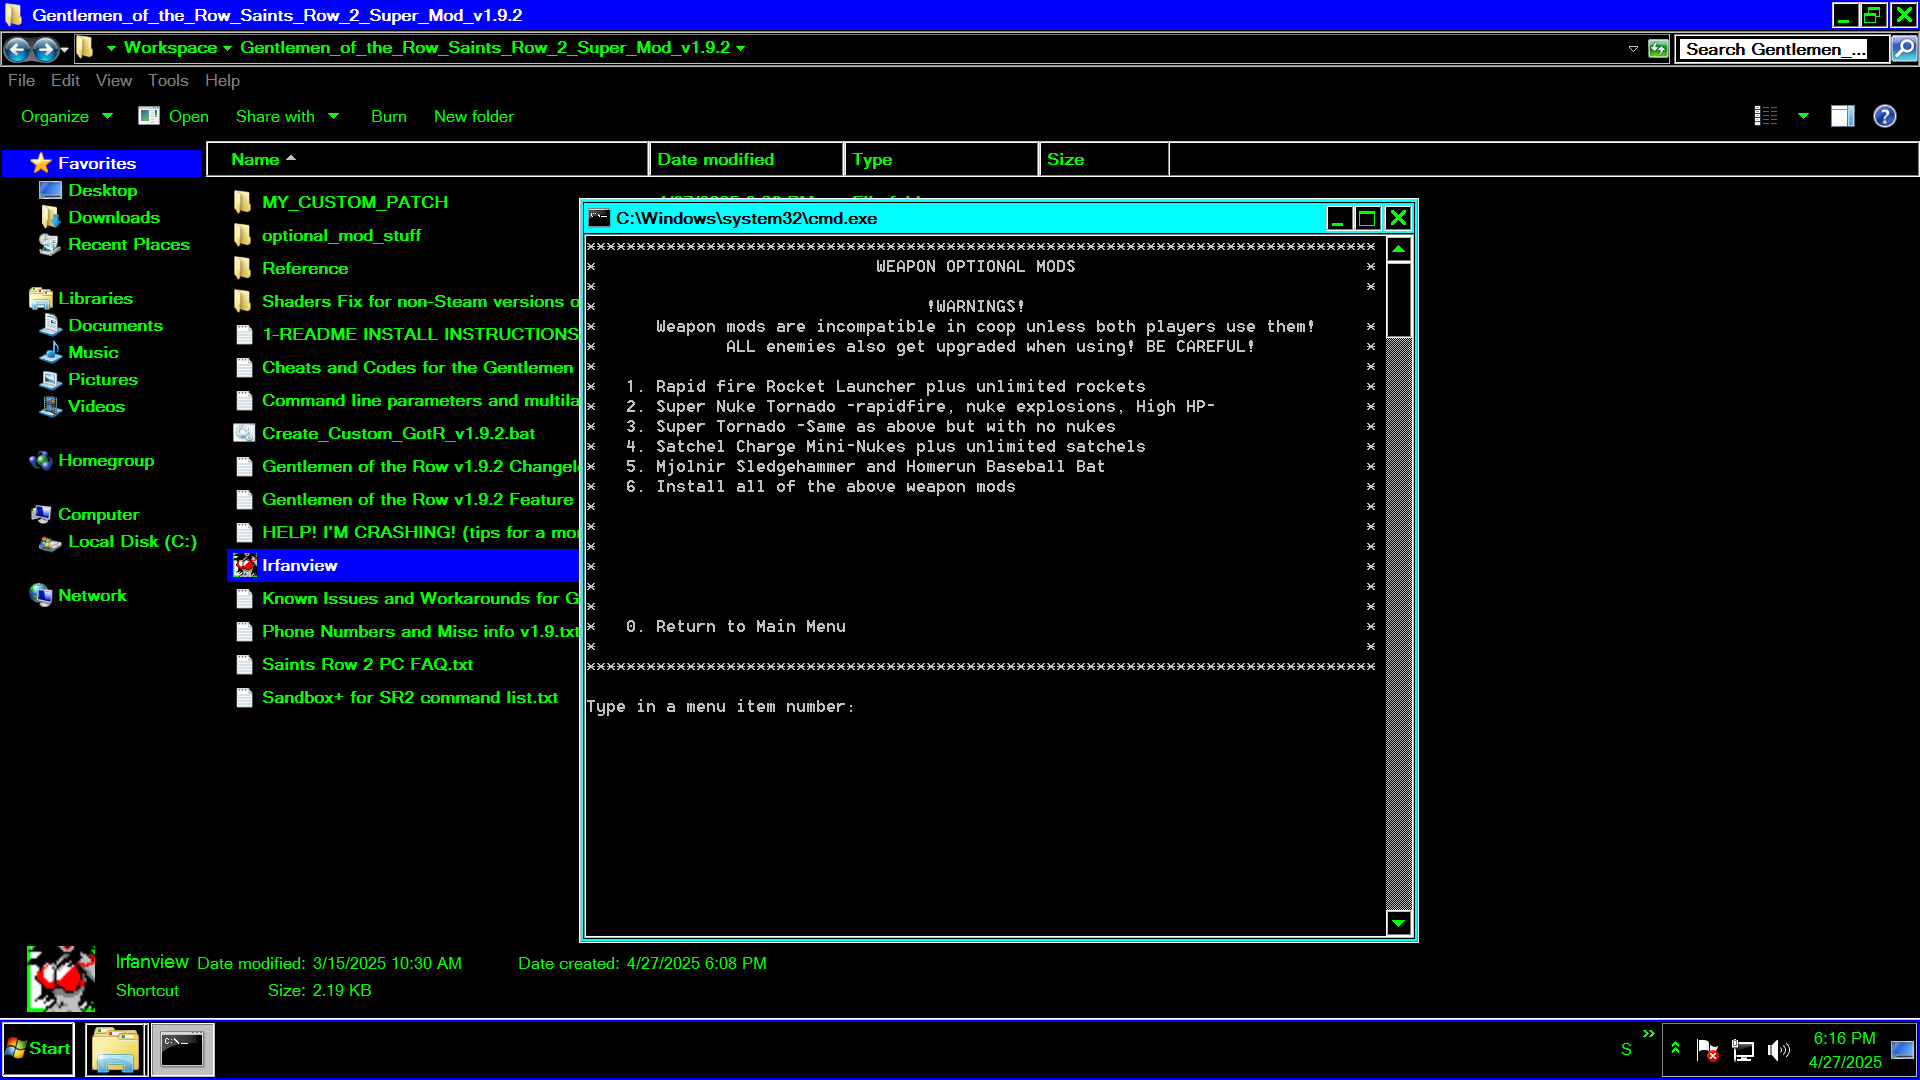Select Create_Custom_GotR_v1.9.2.bat file icon

[x=243, y=434]
